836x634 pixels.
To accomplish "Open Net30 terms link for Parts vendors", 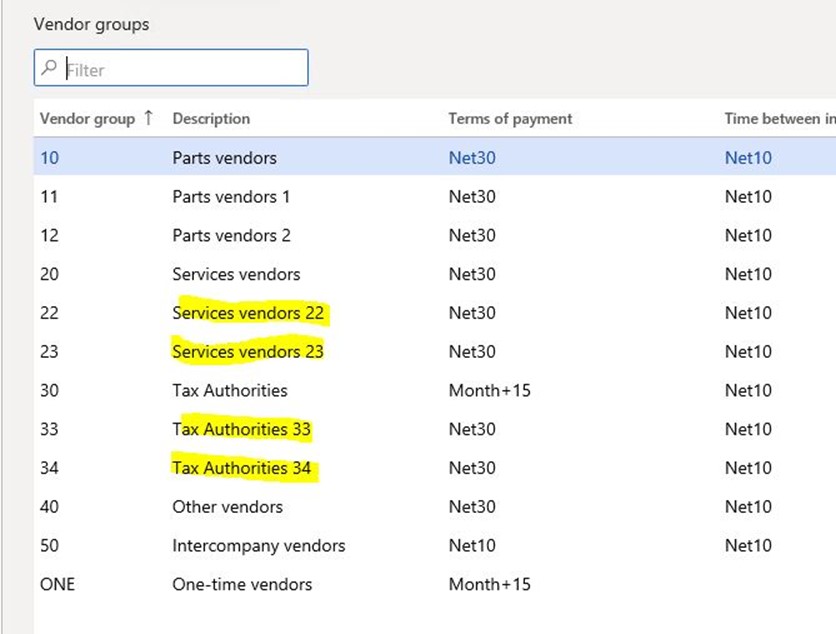I will tap(471, 157).
